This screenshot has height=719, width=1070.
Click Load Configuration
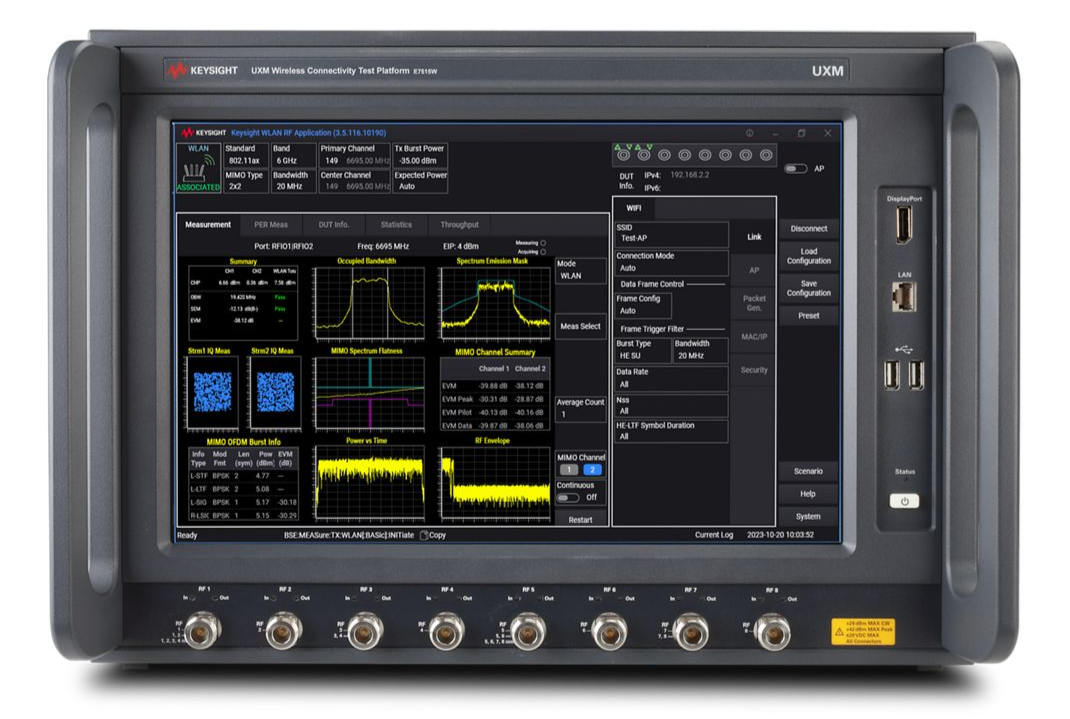pos(809,256)
